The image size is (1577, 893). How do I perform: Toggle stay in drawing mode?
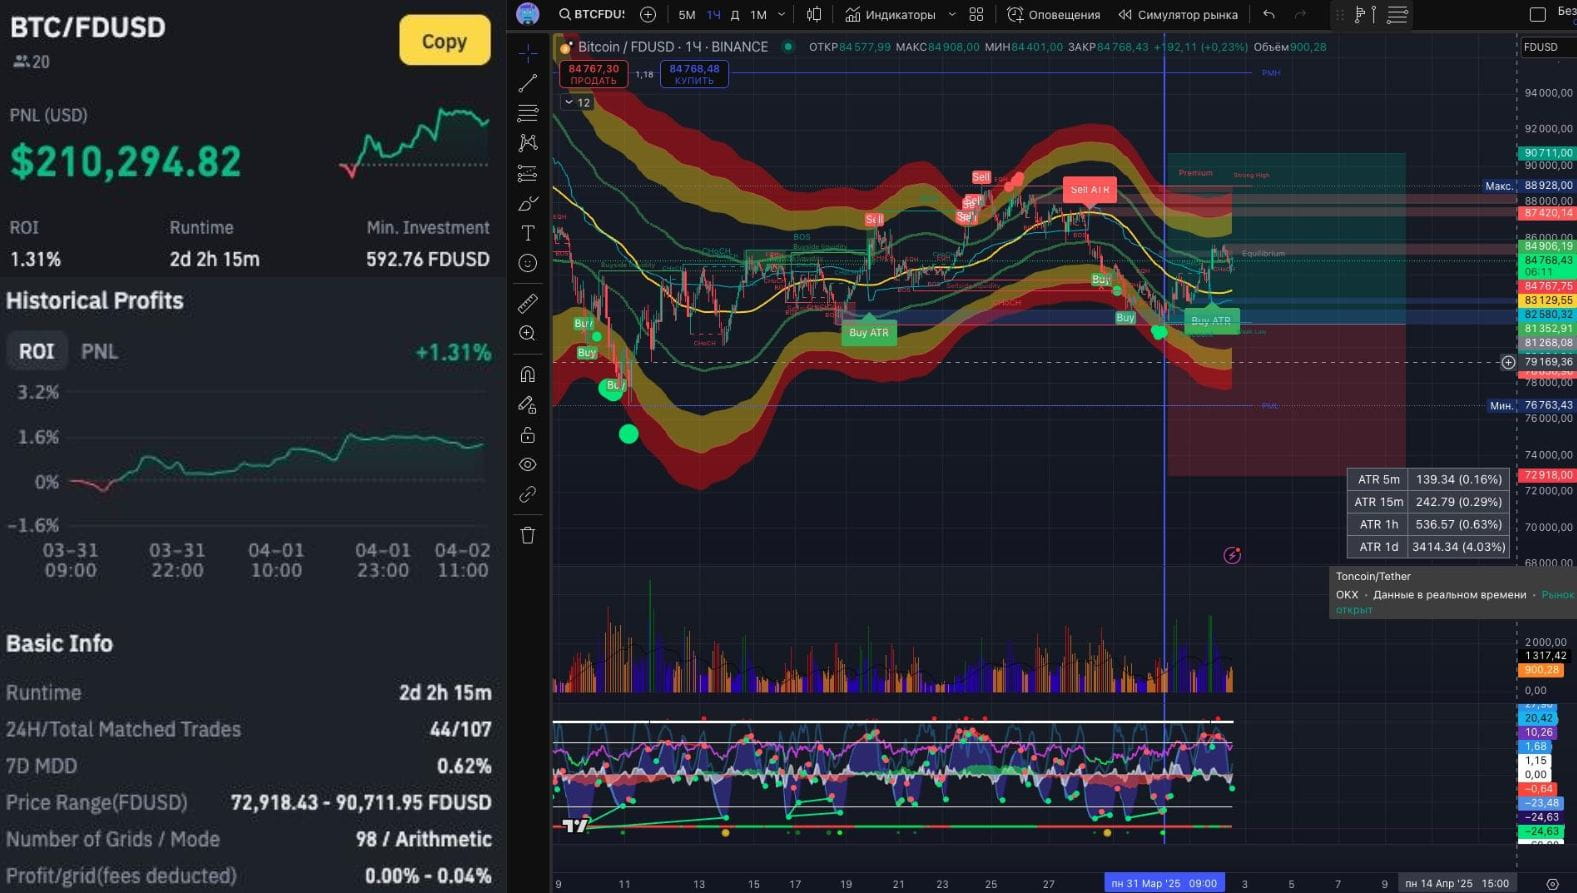point(528,404)
